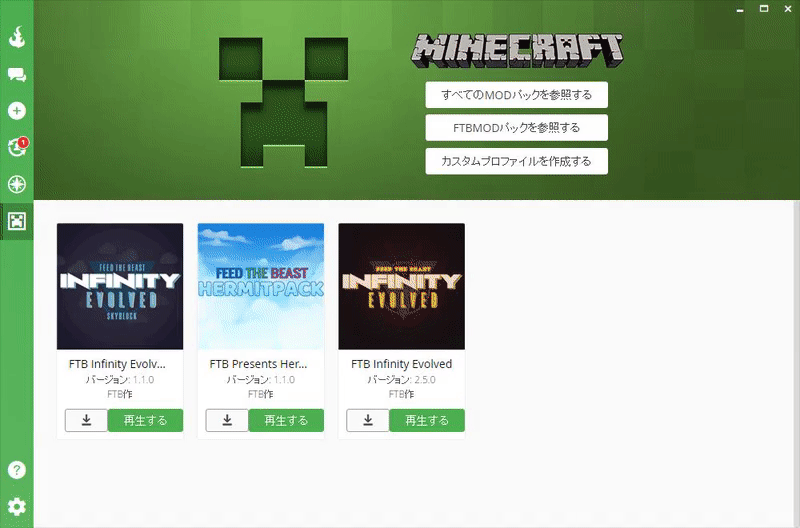Open the sync updates icon with notification badge

(x=17, y=147)
